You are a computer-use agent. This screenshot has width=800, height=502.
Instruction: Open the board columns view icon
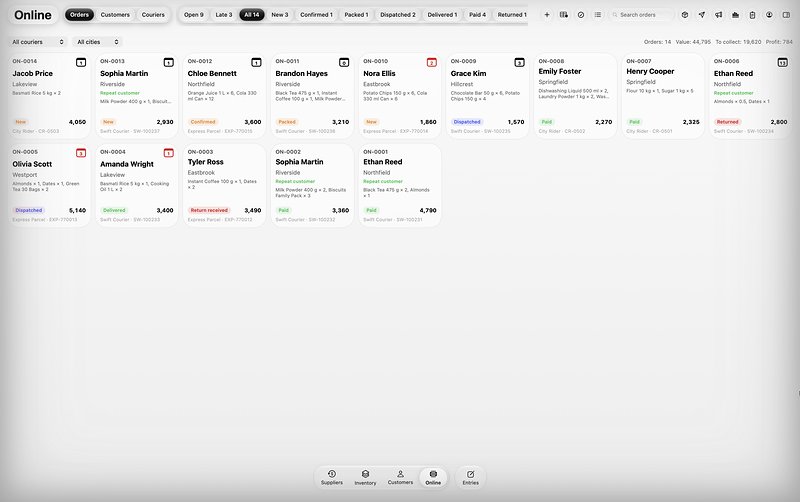pyautogui.click(x=563, y=15)
